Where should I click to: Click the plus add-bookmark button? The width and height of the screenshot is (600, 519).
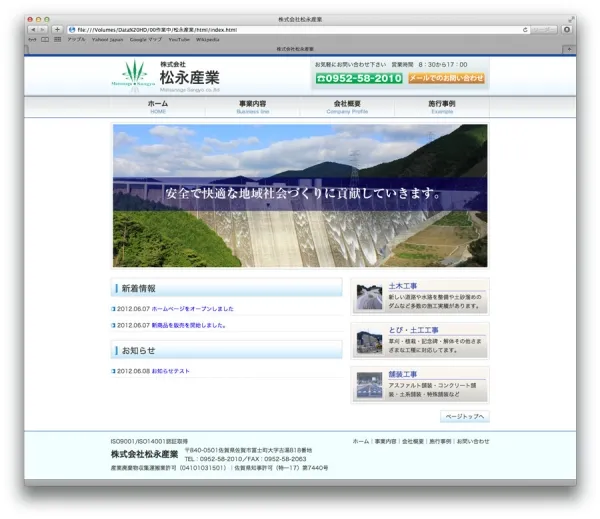[57, 29]
